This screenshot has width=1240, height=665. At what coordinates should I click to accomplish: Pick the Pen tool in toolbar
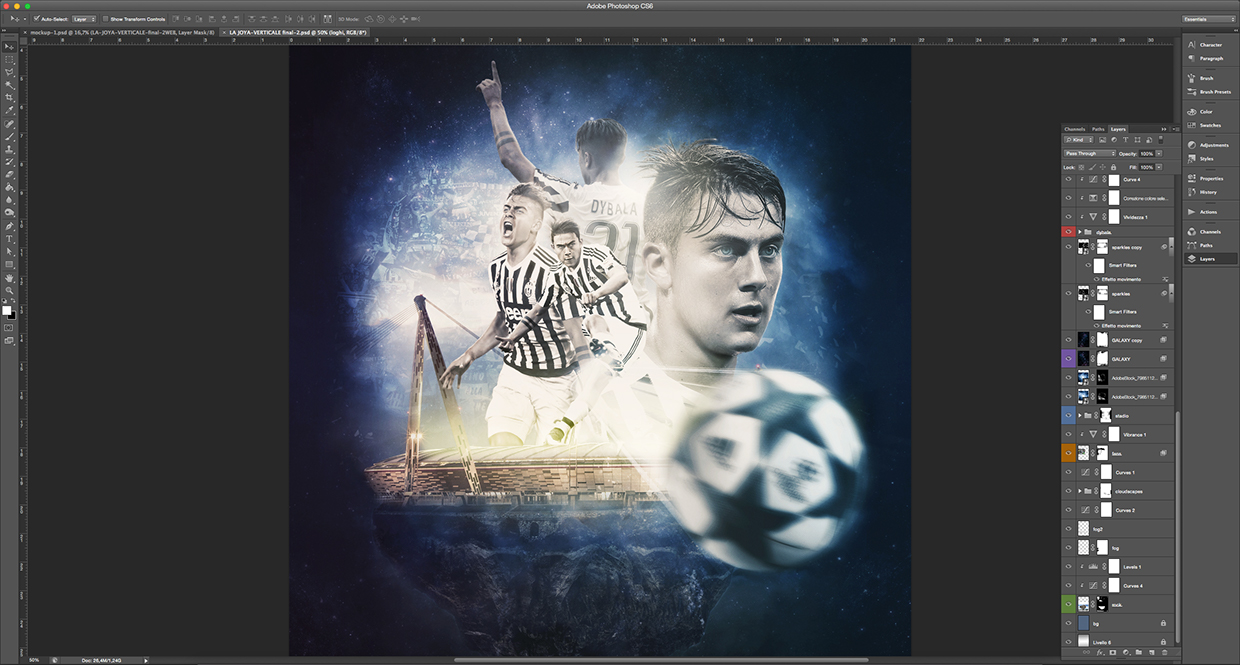(x=10, y=226)
